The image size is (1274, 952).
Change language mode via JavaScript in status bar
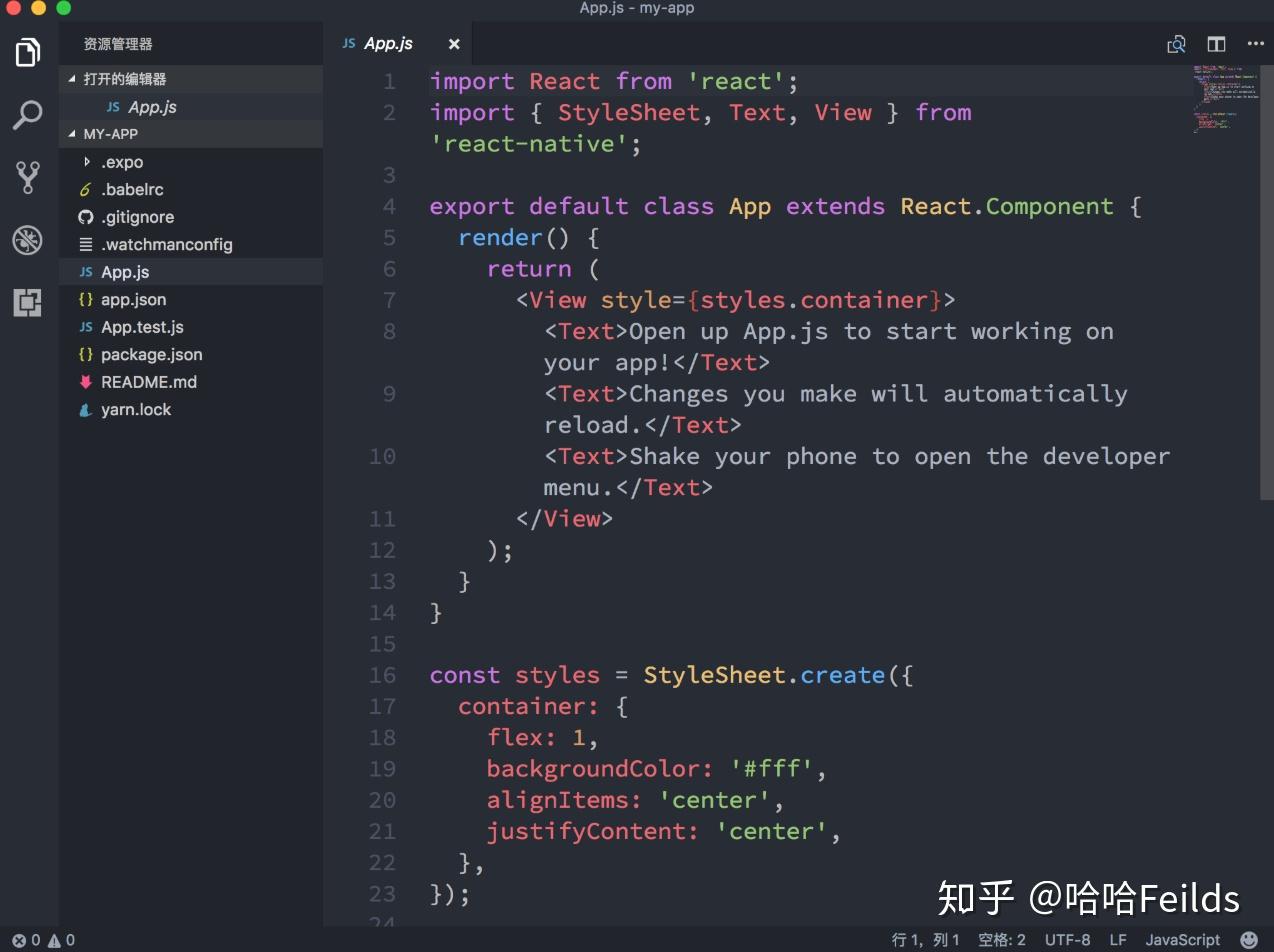click(1183, 940)
